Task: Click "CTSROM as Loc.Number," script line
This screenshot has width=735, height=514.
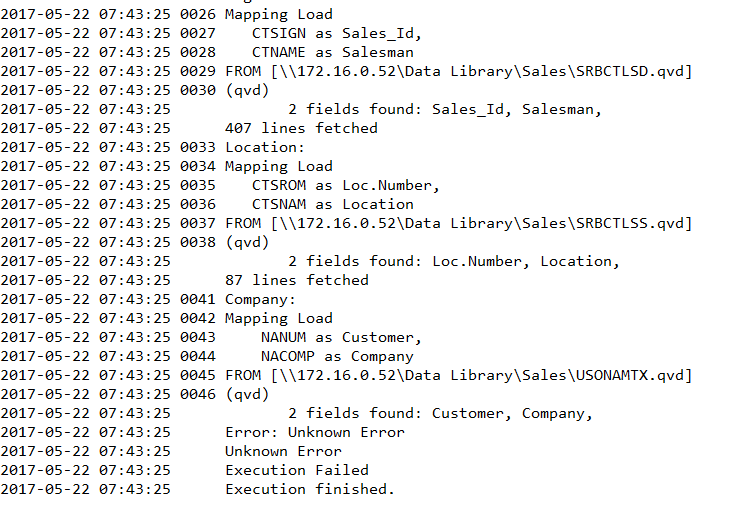Action: point(346,185)
